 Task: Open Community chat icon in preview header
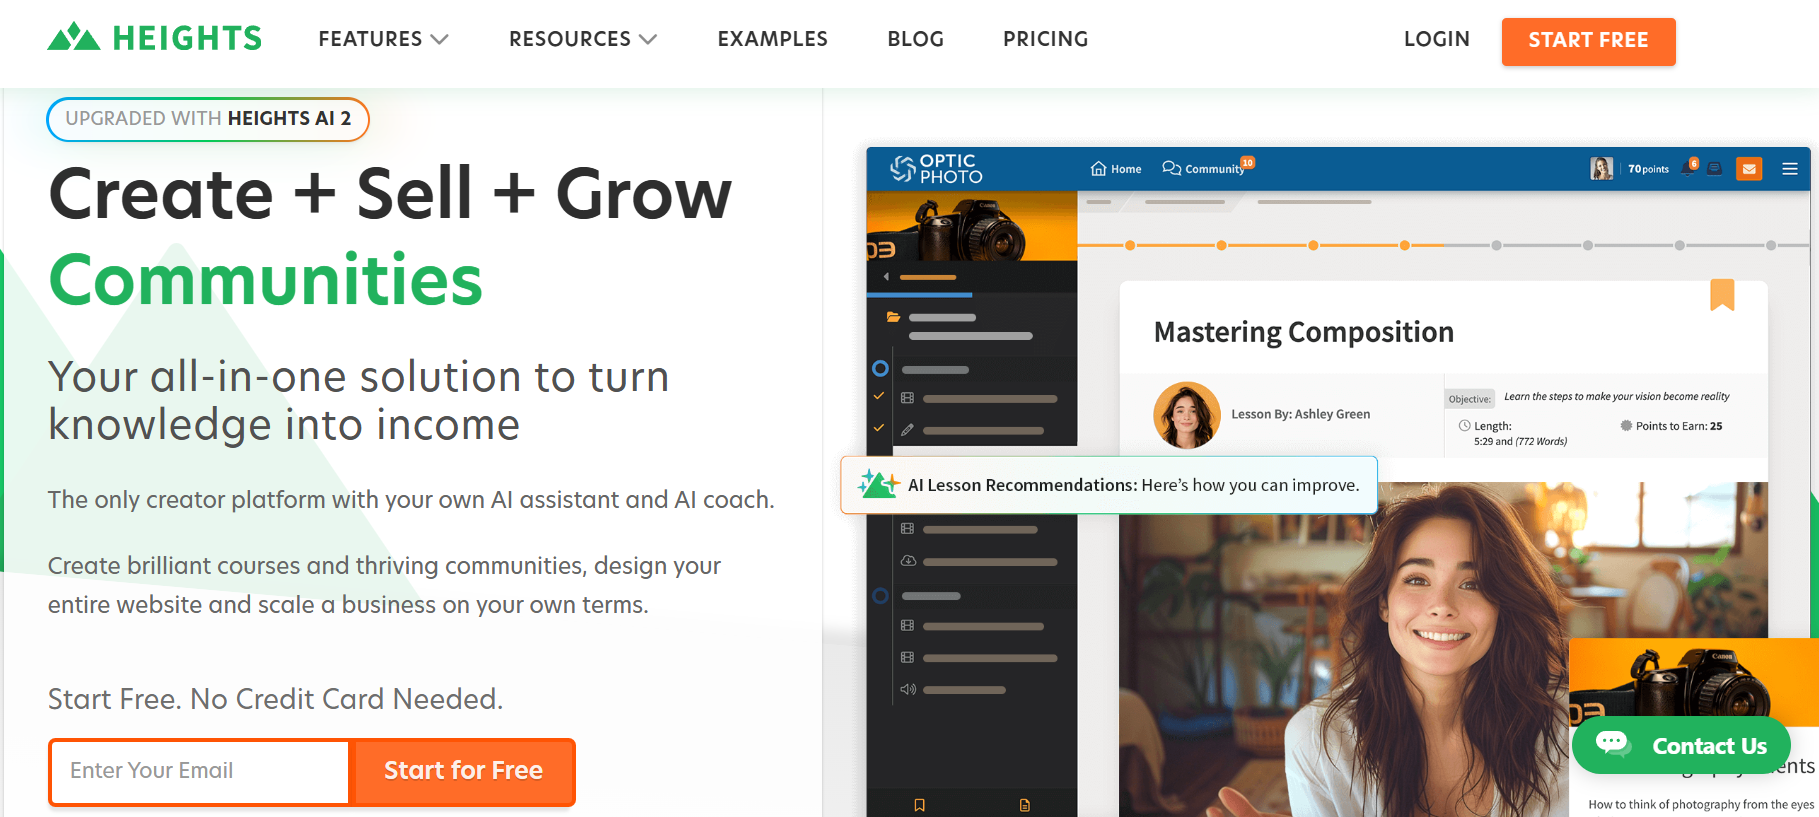pos(1171,168)
